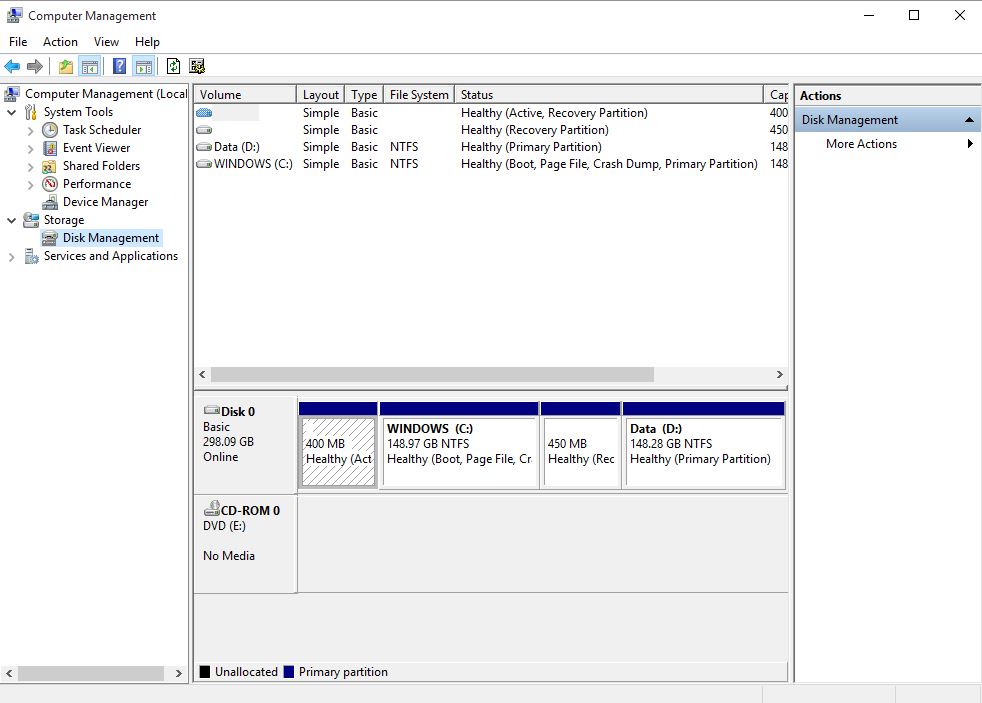Collapse the Storage tree node
982x703 pixels.
click(x=11, y=220)
